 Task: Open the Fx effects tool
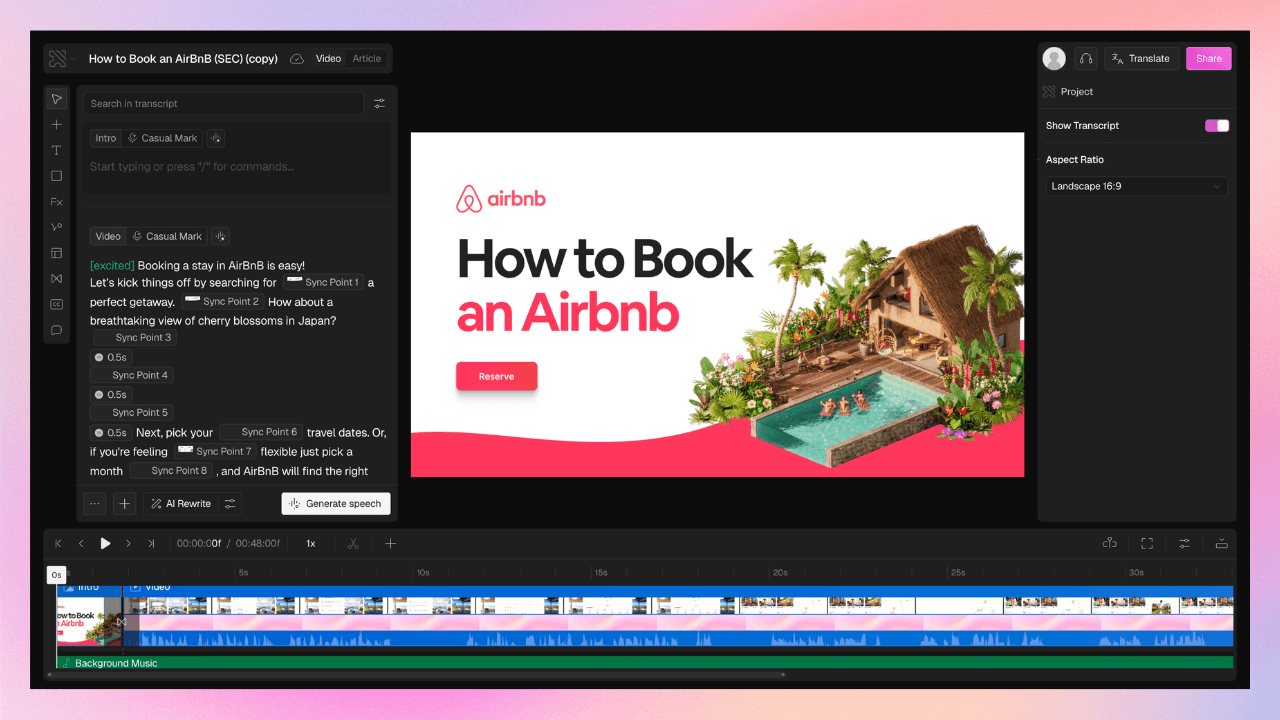pyautogui.click(x=57, y=202)
